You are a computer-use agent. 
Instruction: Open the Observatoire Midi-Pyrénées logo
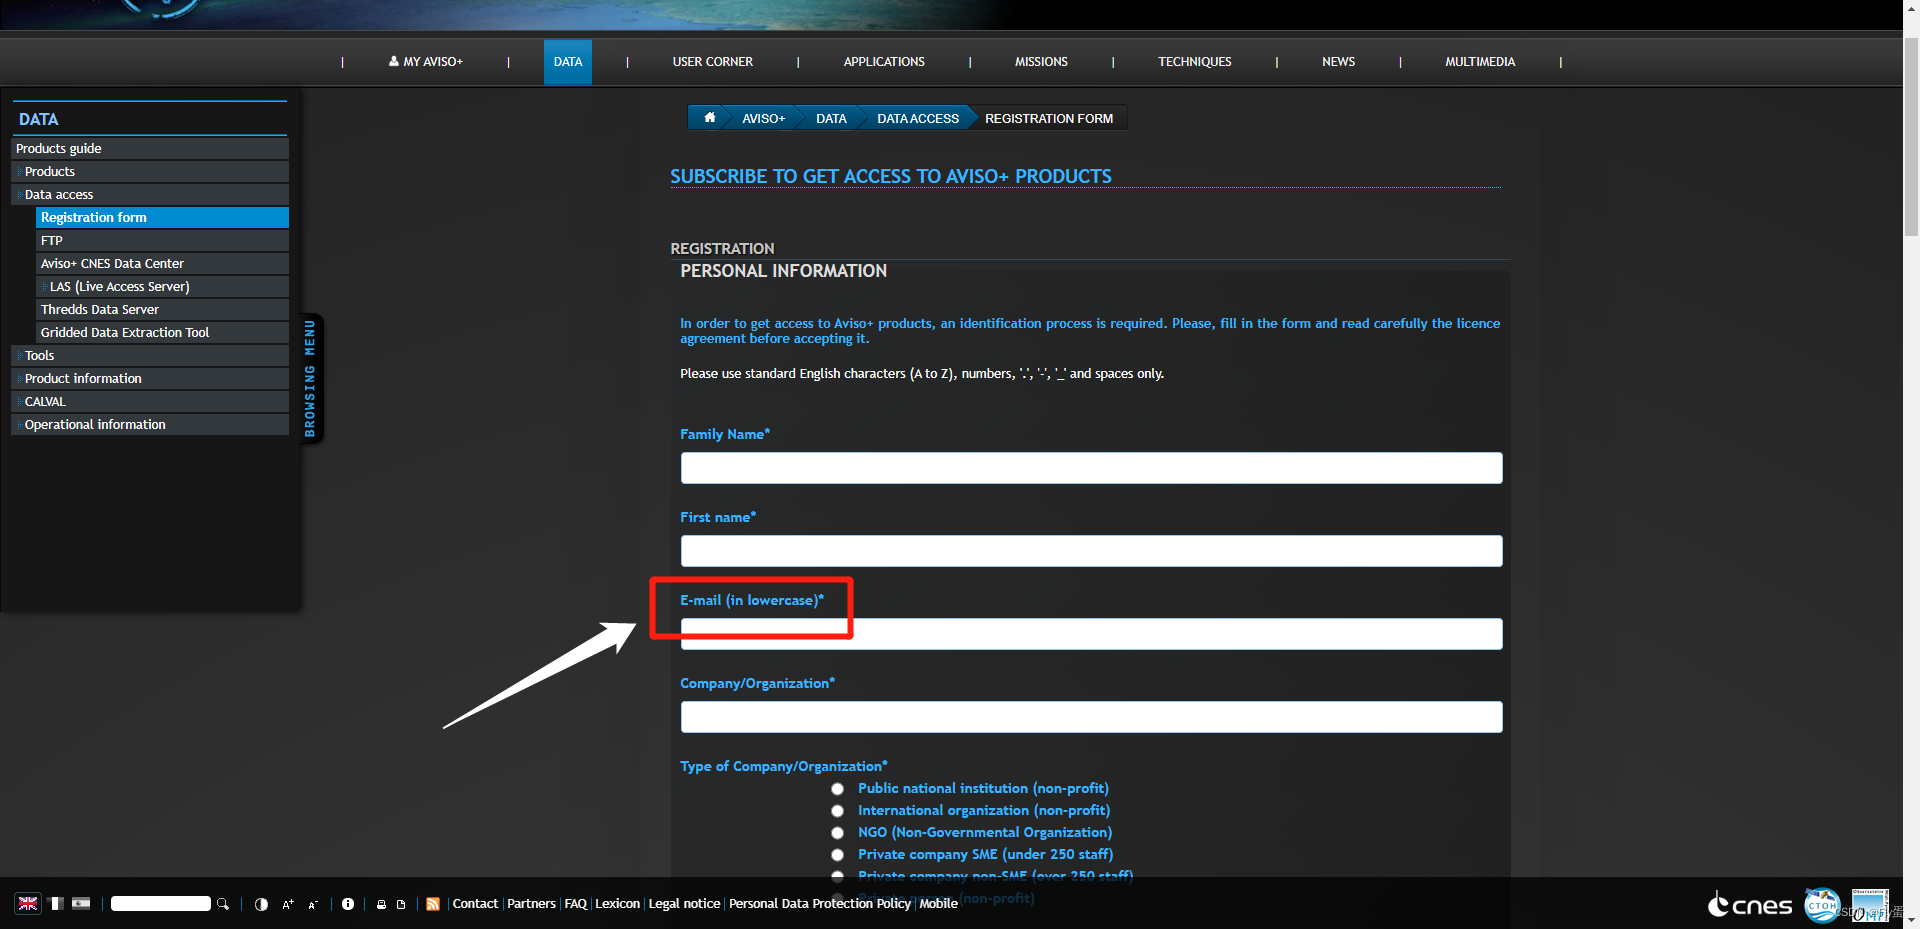tap(1870, 905)
